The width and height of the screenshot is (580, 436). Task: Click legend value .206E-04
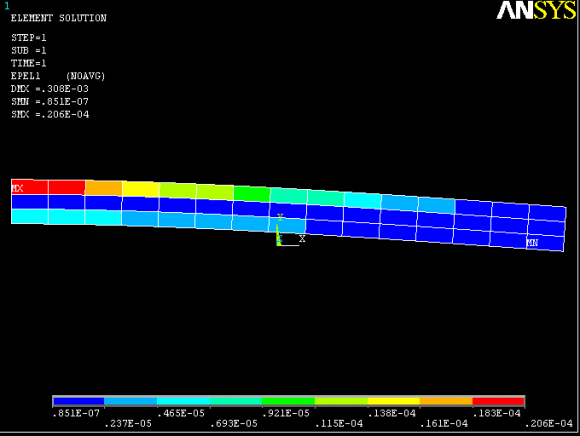549,424
